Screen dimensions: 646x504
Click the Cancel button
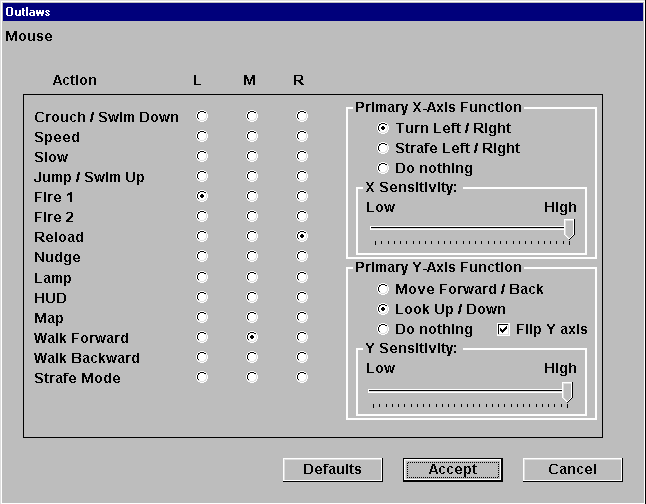pyautogui.click(x=573, y=469)
